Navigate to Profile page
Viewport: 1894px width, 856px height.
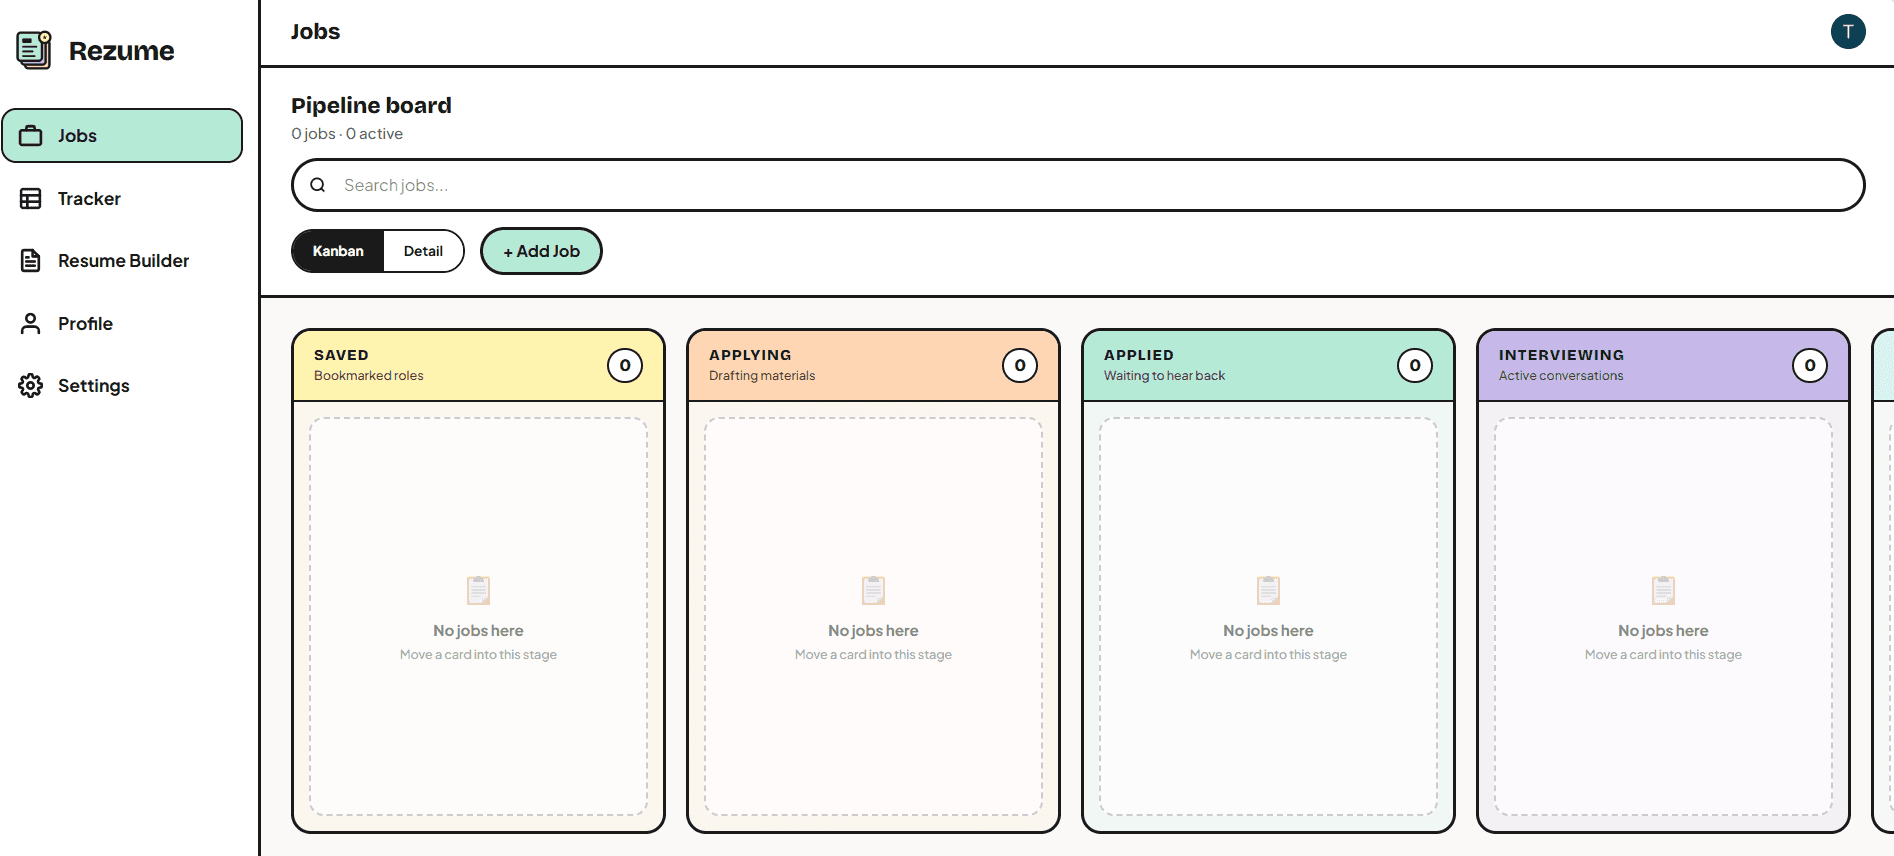(x=122, y=324)
